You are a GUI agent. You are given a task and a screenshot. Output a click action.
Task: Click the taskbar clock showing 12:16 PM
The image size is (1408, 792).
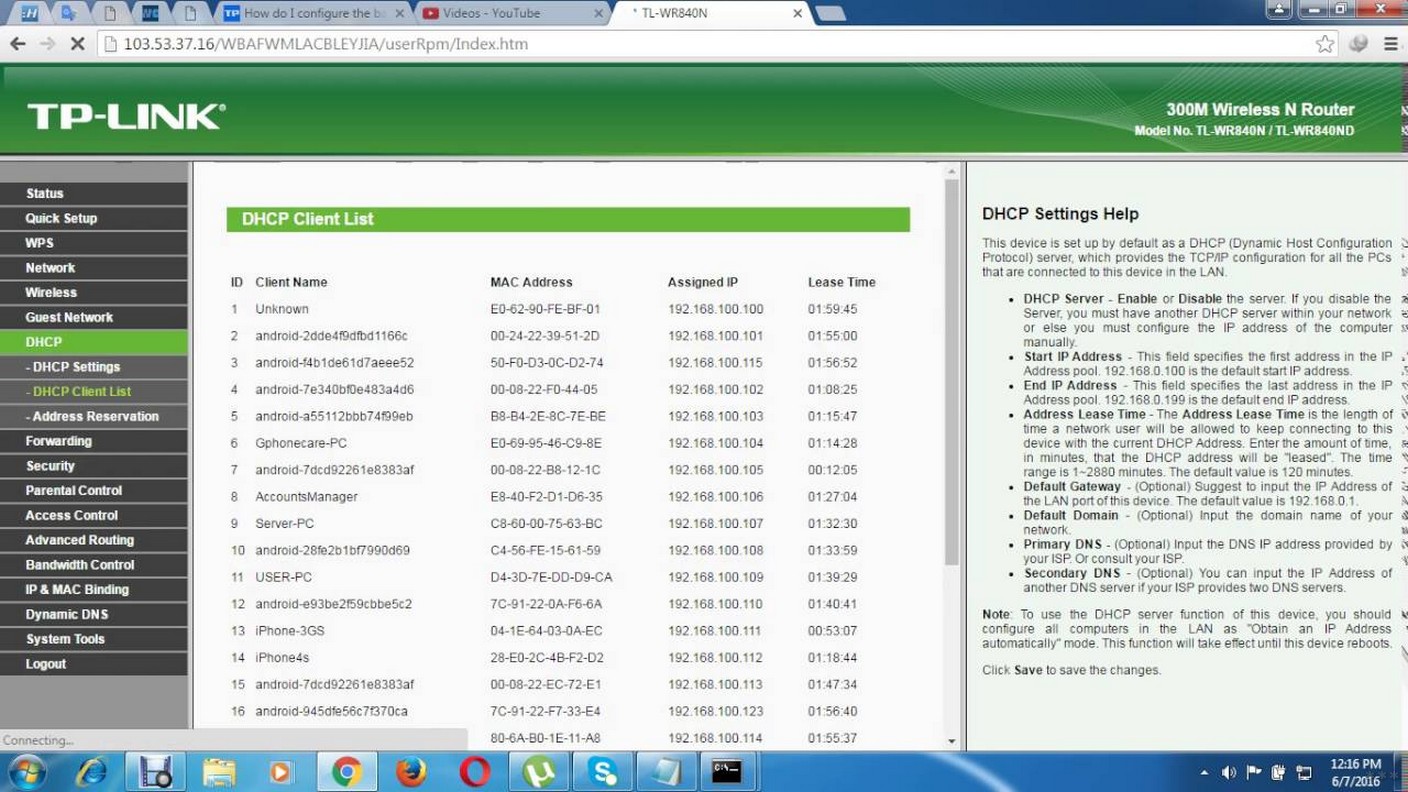click(x=1356, y=772)
